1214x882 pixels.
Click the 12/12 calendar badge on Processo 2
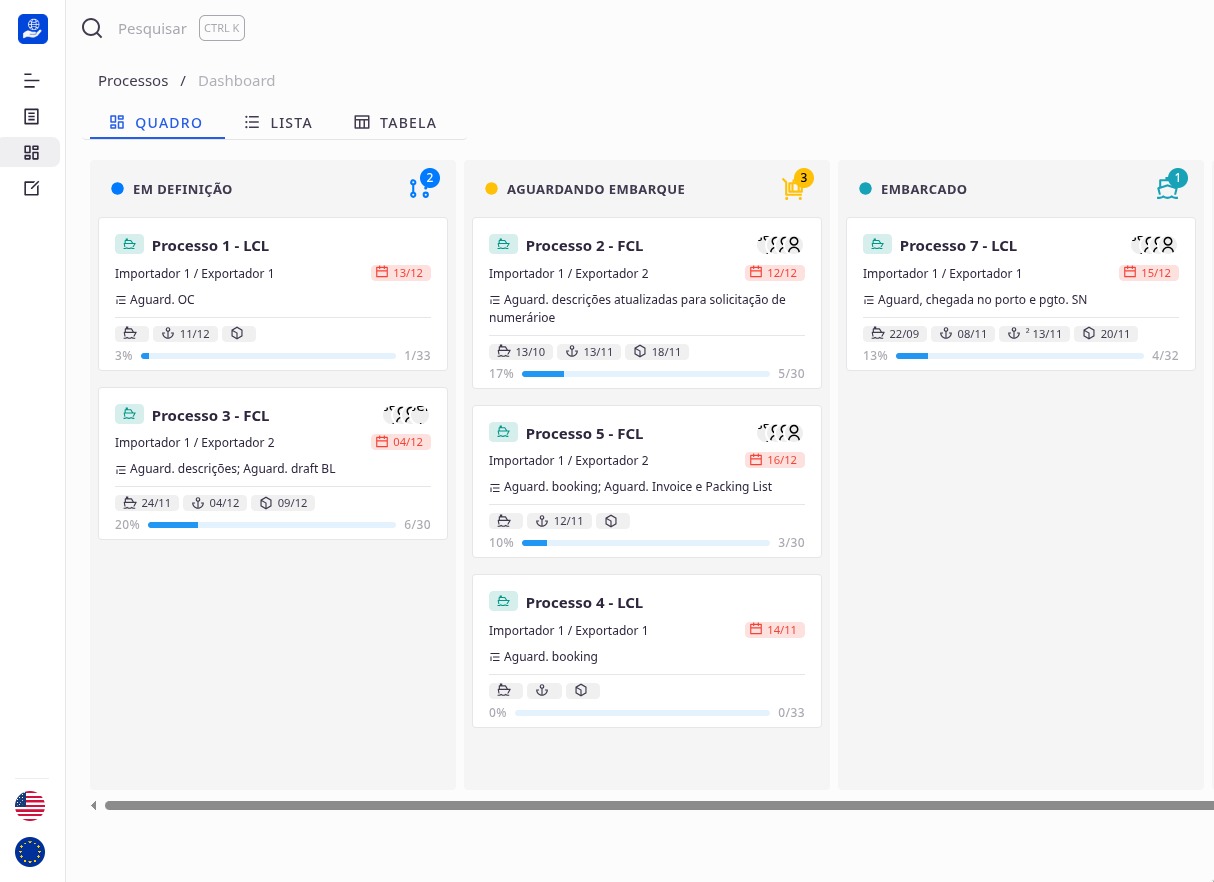click(774, 272)
